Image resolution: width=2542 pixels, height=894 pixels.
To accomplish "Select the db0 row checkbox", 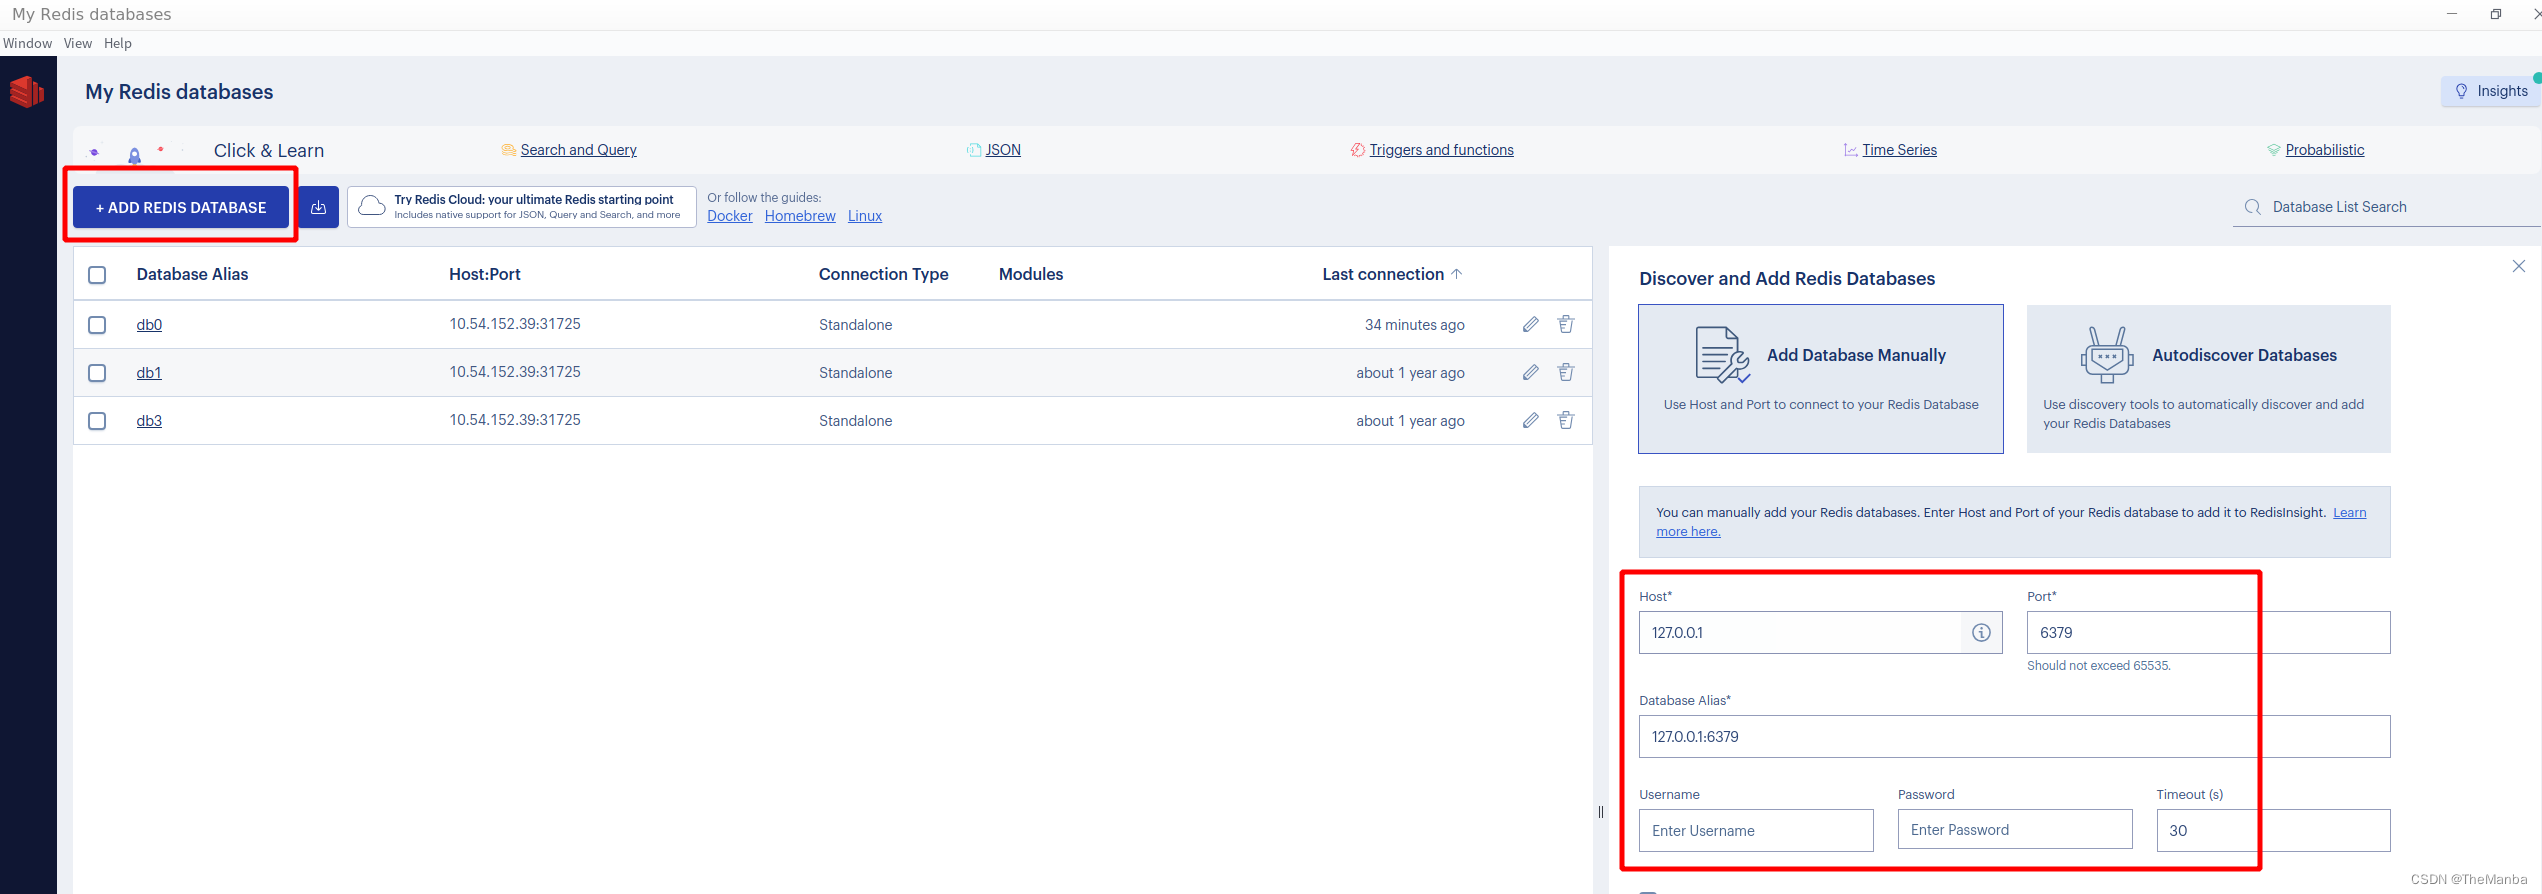I will pos(97,325).
